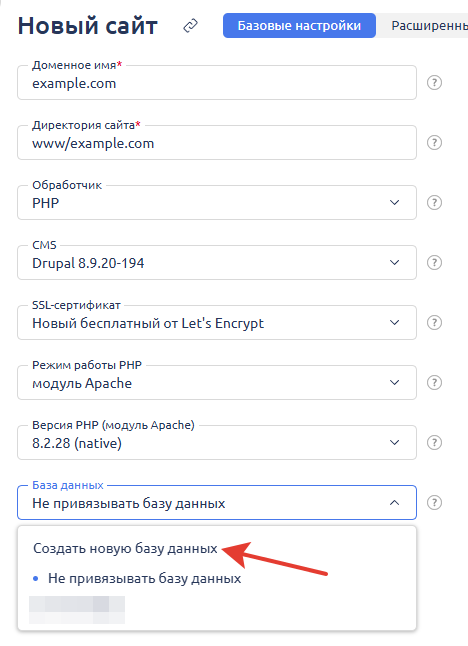Open help icon for Версия PHP field
This screenshot has width=468, height=646.
coord(434,442)
